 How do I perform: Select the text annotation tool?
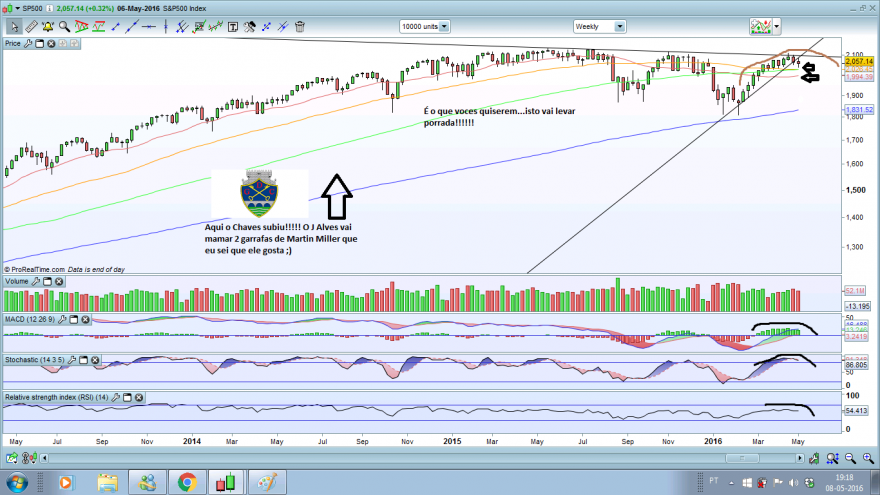click(x=233, y=26)
